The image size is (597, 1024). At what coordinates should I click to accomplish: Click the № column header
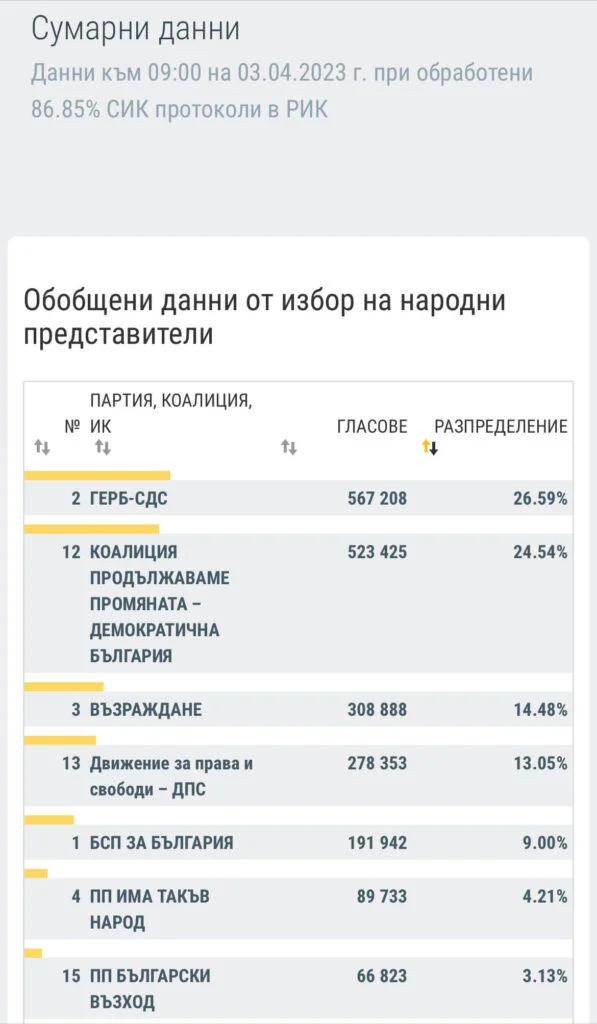(73, 426)
